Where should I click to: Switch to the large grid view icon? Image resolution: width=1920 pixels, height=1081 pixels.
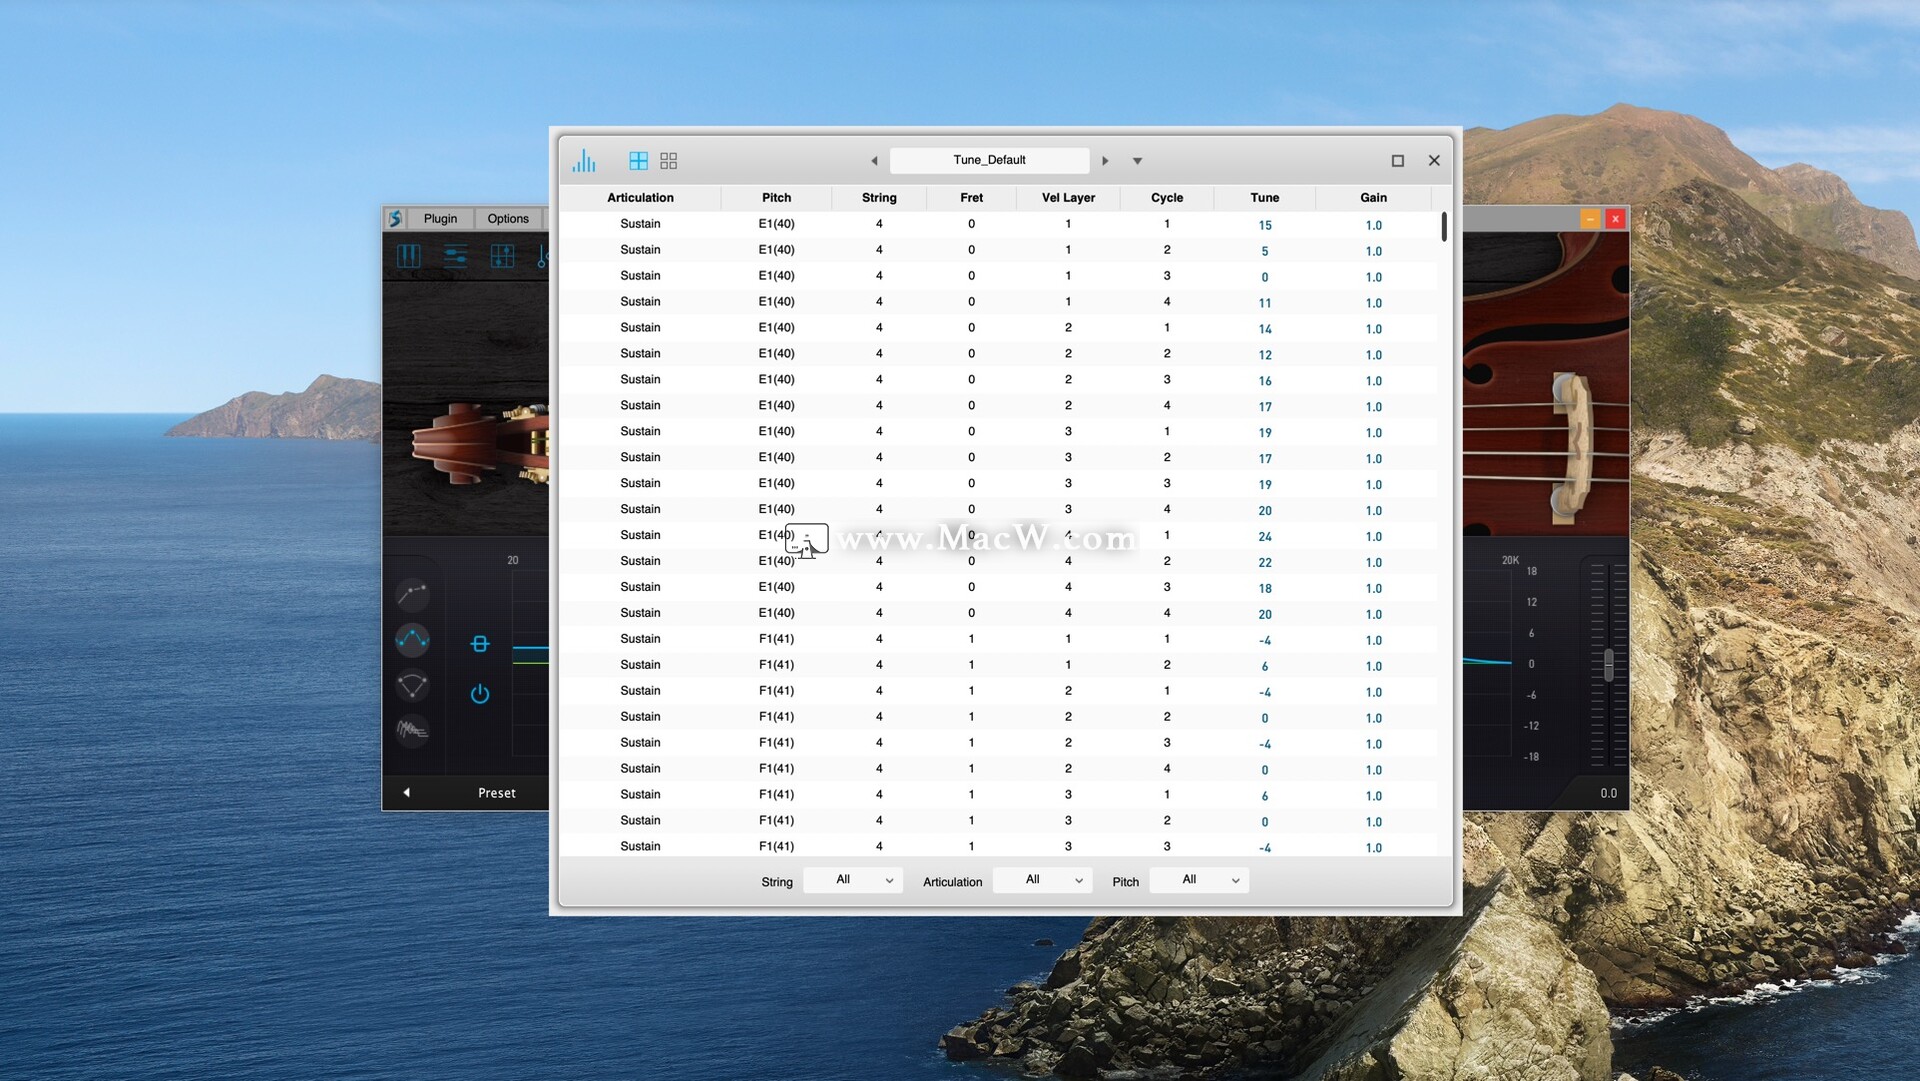tap(638, 161)
